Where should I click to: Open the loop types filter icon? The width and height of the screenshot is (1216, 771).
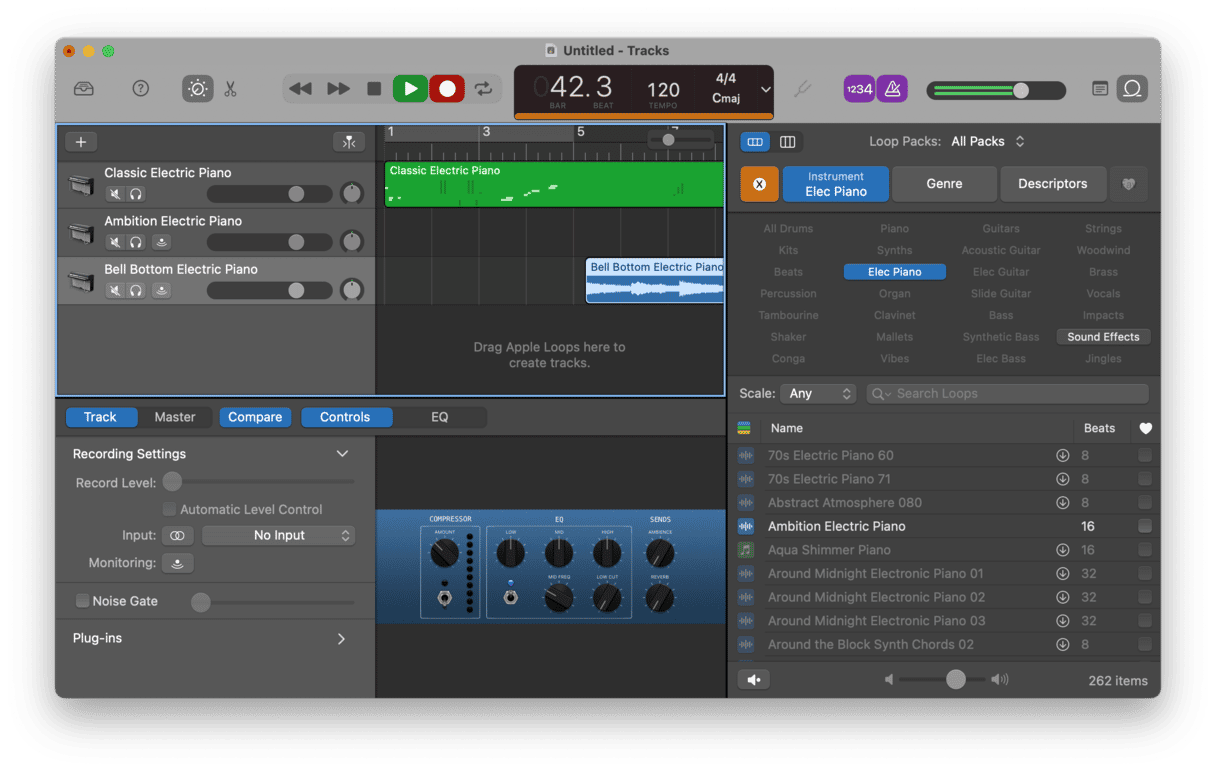tap(744, 428)
